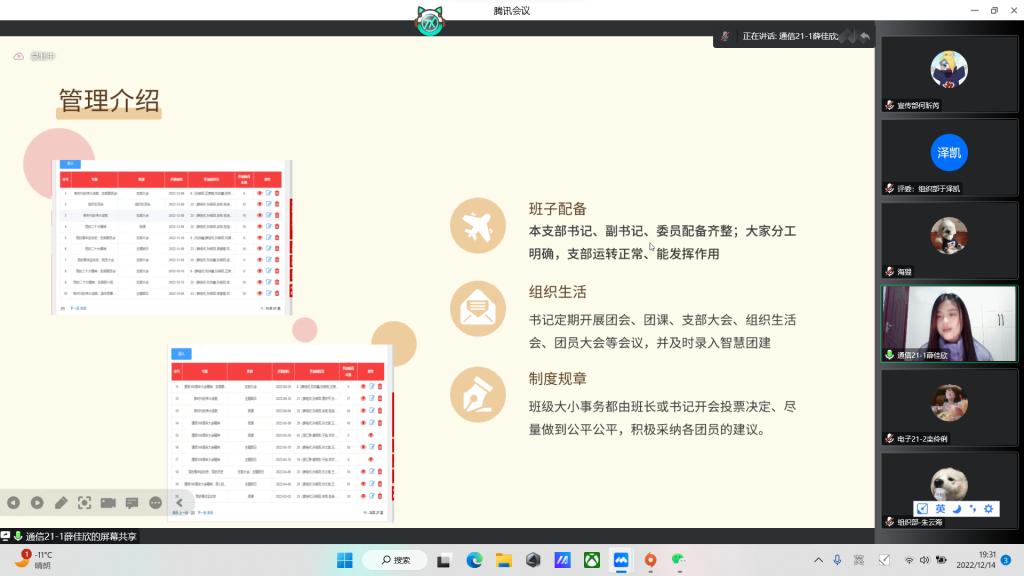Viewport: 1024px width, 576px height.
Task: Toggle the taskbar microphone tray icon
Action: [838, 560]
